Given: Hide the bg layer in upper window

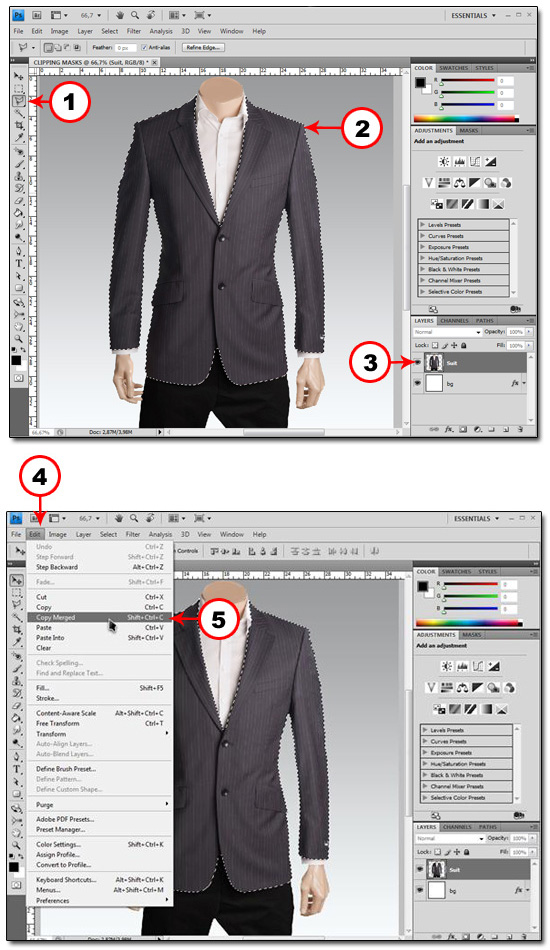Looking at the screenshot, I should click(x=418, y=384).
